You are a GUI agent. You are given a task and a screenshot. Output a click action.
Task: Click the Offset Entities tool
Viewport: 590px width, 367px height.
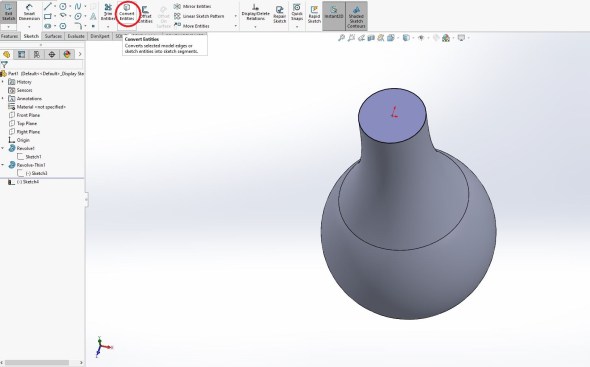(145, 15)
